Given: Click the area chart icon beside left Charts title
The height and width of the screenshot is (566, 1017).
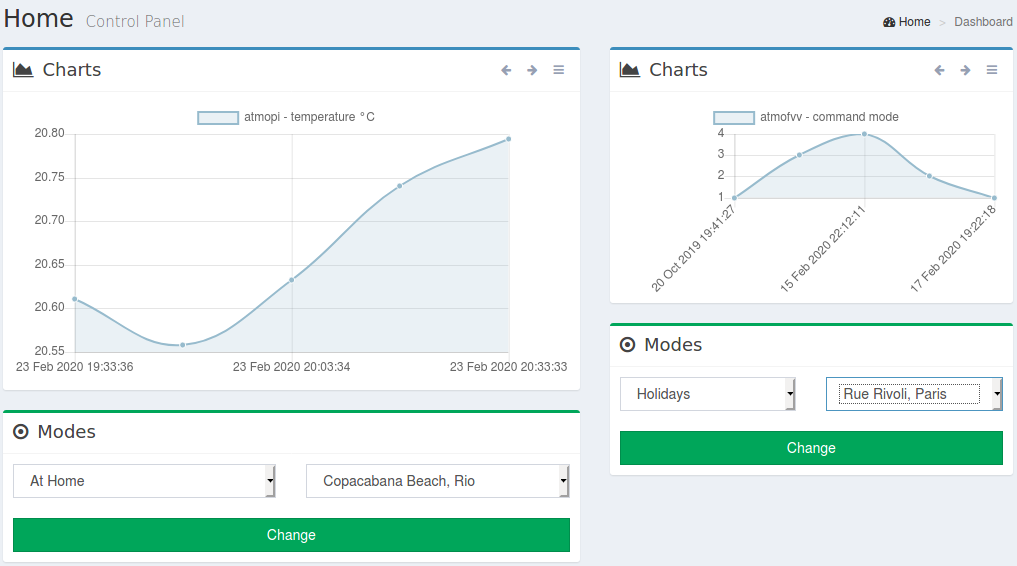Looking at the screenshot, I should [23, 70].
